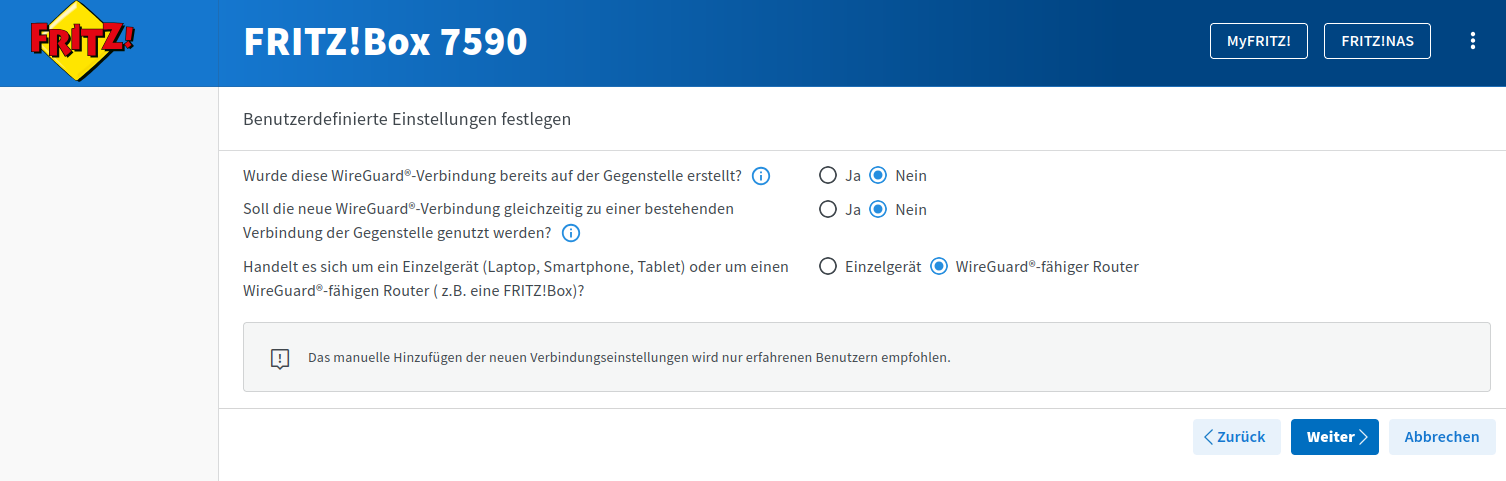Image resolution: width=1506 pixels, height=481 pixels.
Task: Select the 'Einzelgerät' radio option
Action: (828, 267)
